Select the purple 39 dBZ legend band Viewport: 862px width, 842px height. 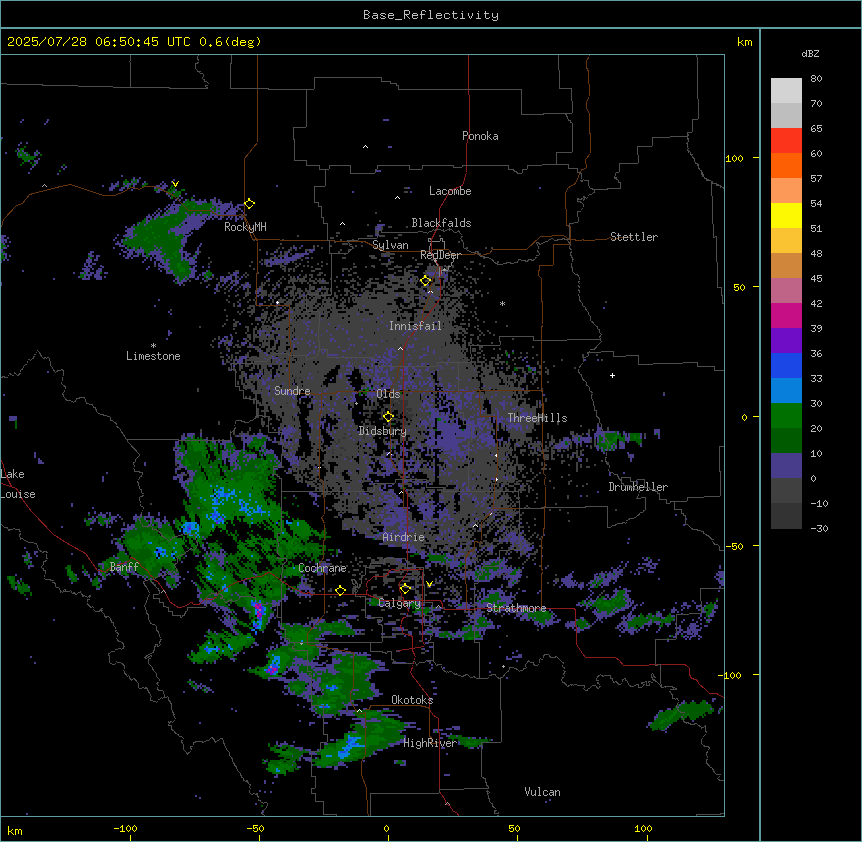pos(786,340)
